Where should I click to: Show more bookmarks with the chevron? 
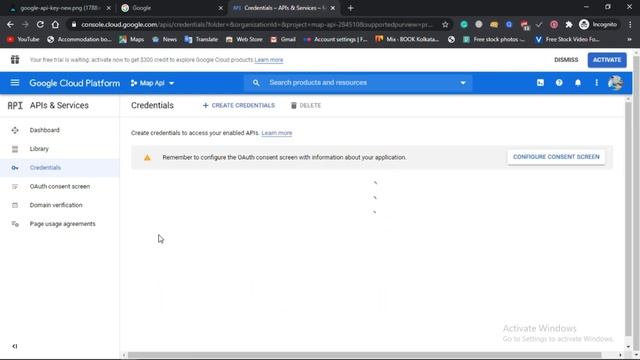tap(629, 40)
